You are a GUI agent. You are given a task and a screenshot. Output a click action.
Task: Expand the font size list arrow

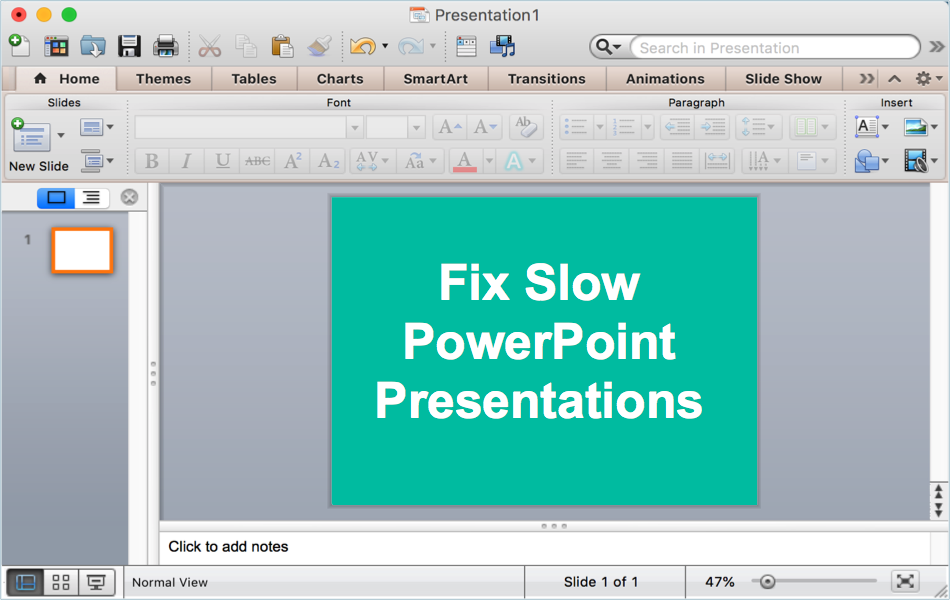point(416,128)
